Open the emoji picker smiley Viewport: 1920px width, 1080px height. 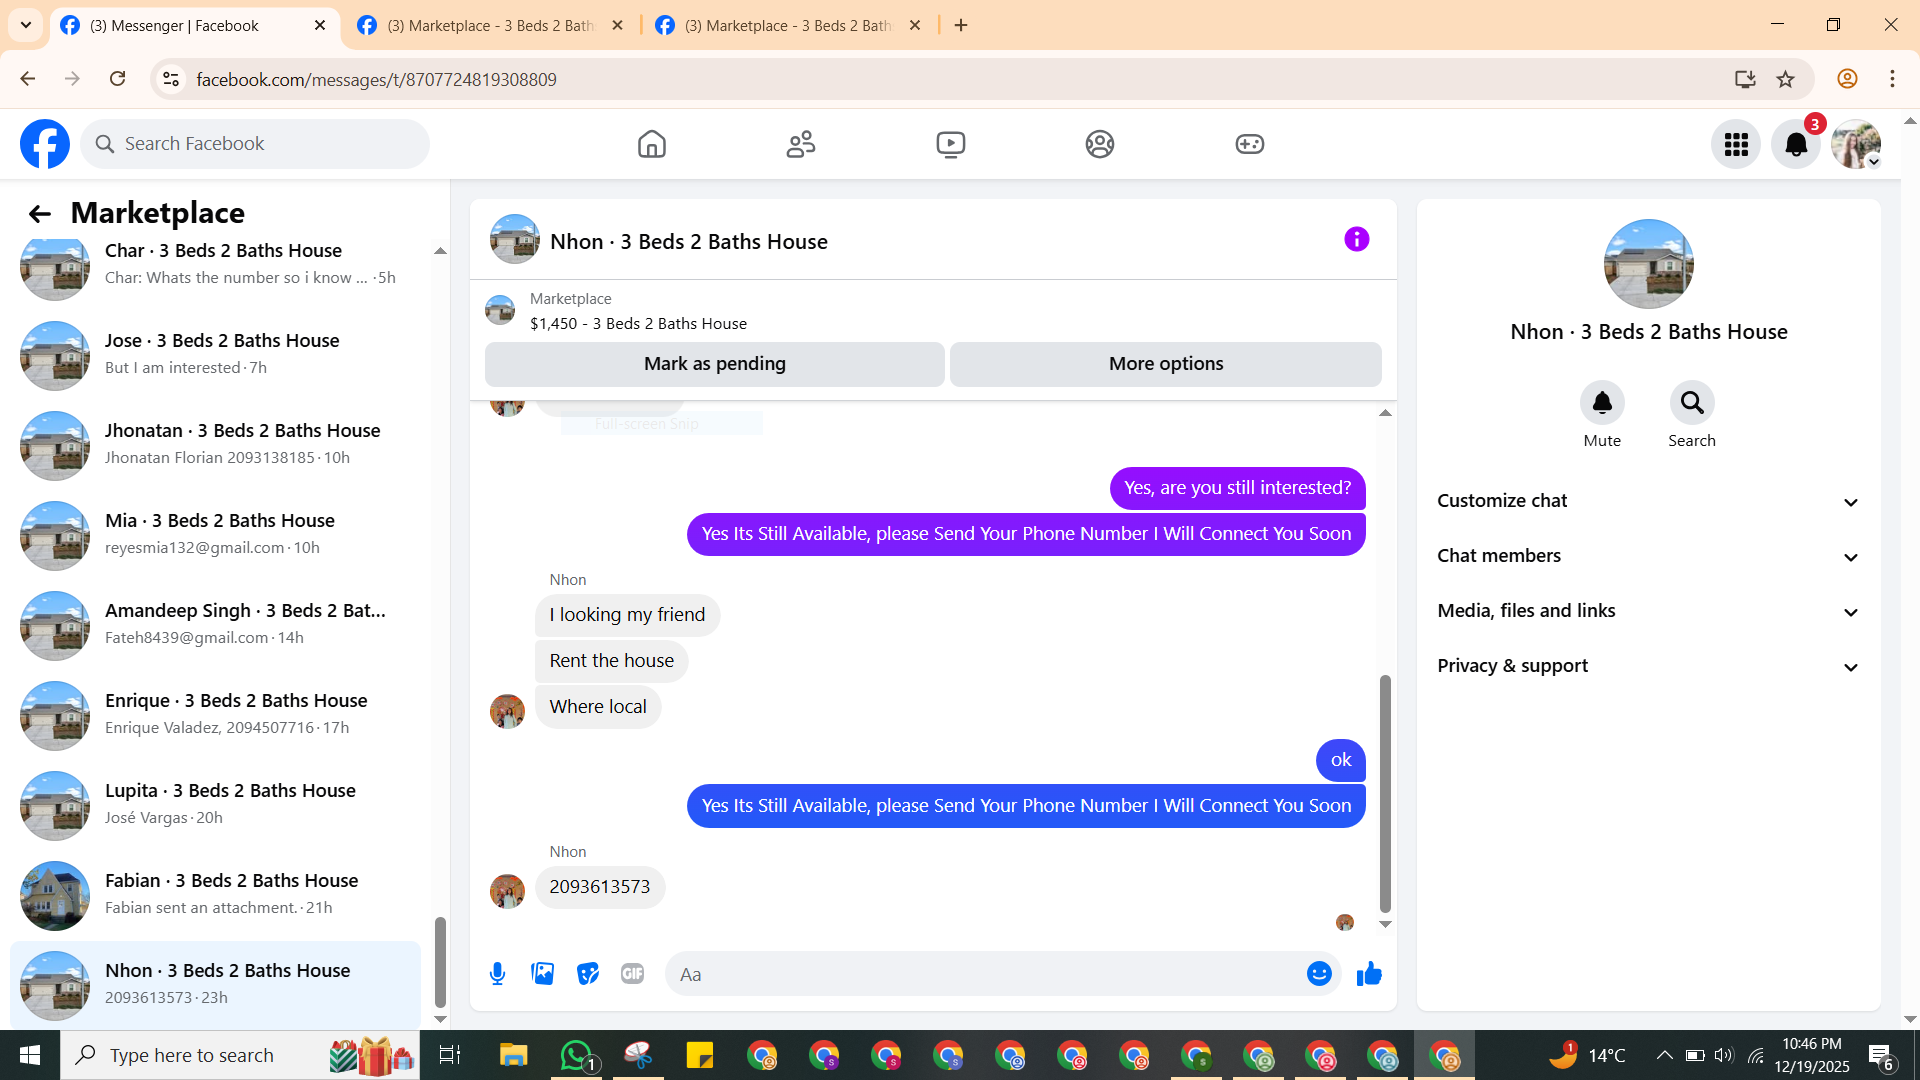[x=1319, y=974]
